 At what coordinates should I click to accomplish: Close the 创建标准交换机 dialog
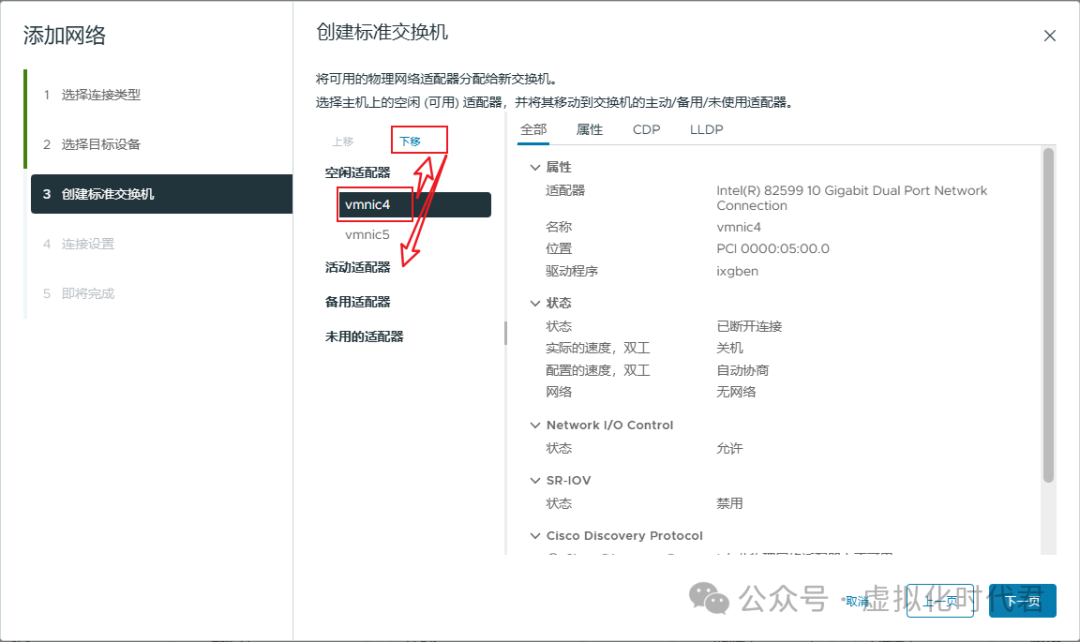pos(1050,35)
